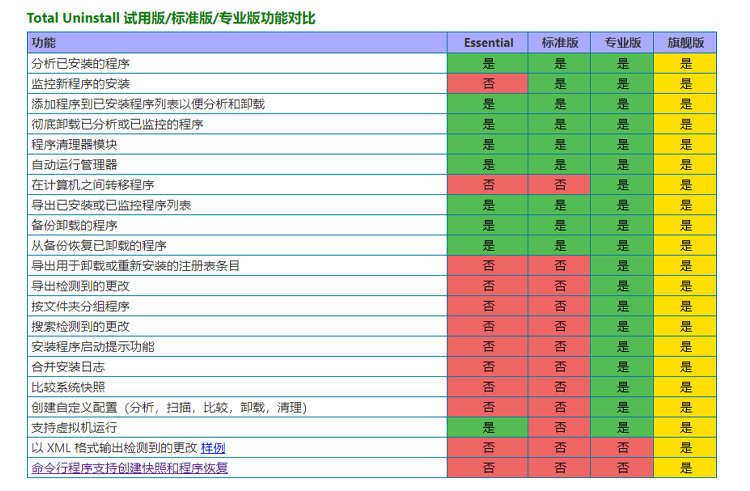Select row label 导出用于卸载或重新安装的注册表条目
This screenshot has height=491, width=750.
135,265
